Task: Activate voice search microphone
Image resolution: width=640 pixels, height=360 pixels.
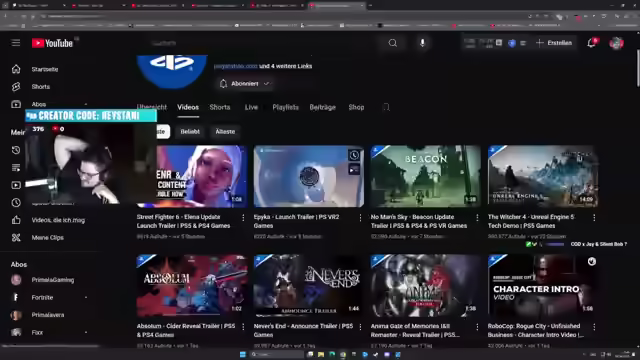Action: (422, 43)
